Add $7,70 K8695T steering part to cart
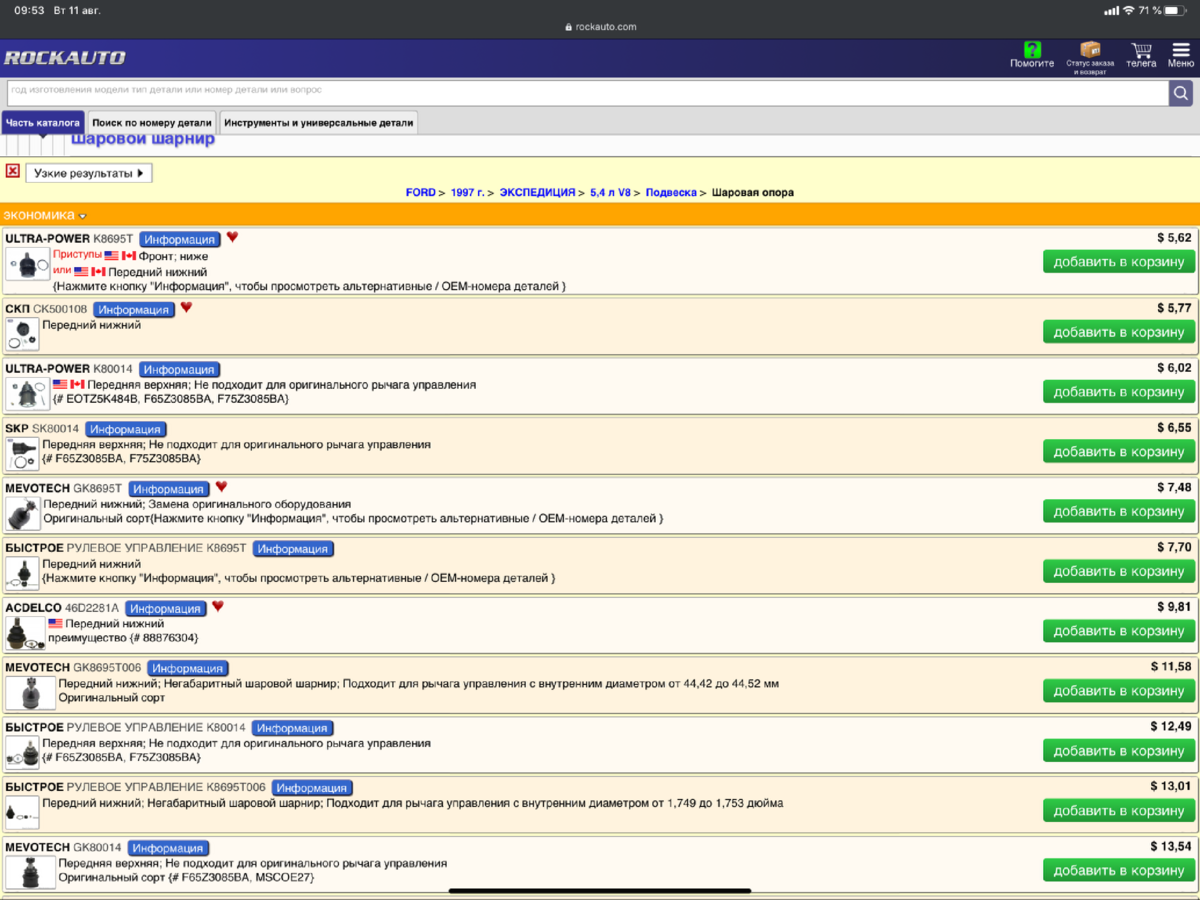 (x=1119, y=571)
